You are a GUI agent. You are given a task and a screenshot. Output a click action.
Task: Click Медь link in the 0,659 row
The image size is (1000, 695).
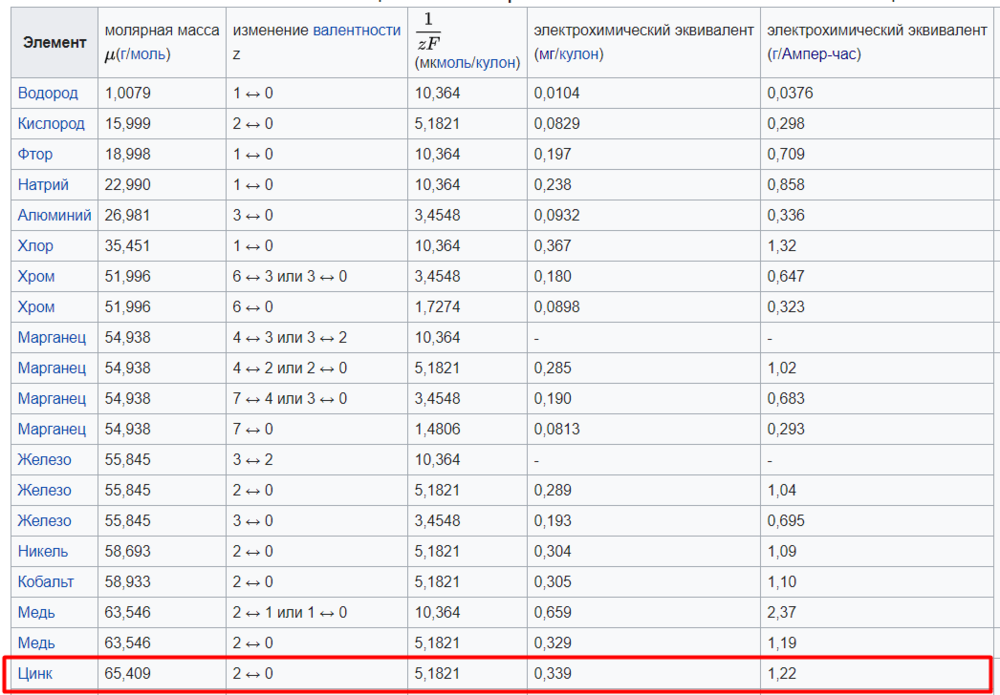pos(36,612)
